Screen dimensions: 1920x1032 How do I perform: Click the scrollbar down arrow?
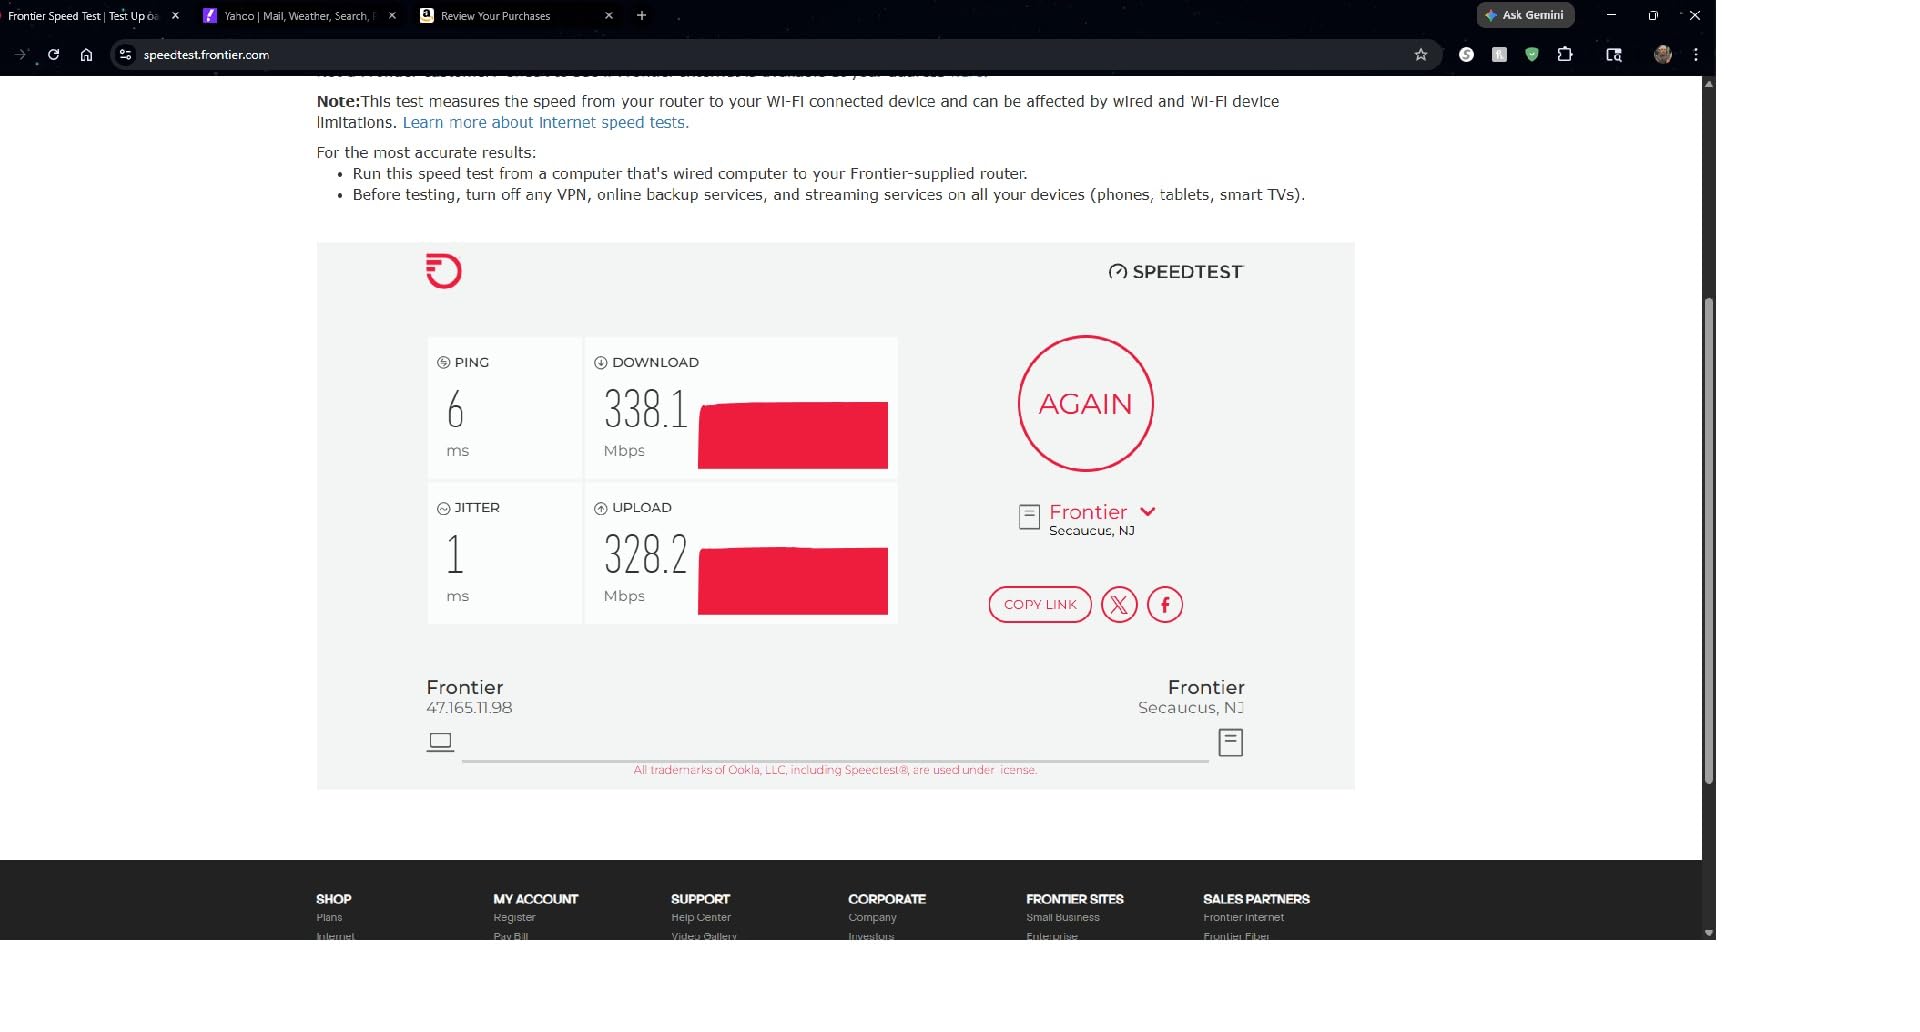click(x=1709, y=933)
